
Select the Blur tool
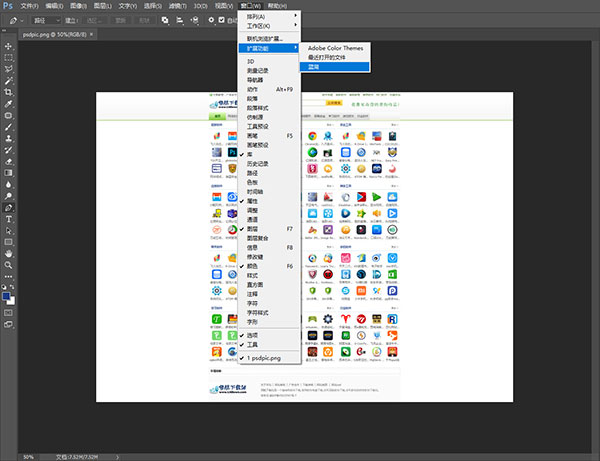pos(8,184)
